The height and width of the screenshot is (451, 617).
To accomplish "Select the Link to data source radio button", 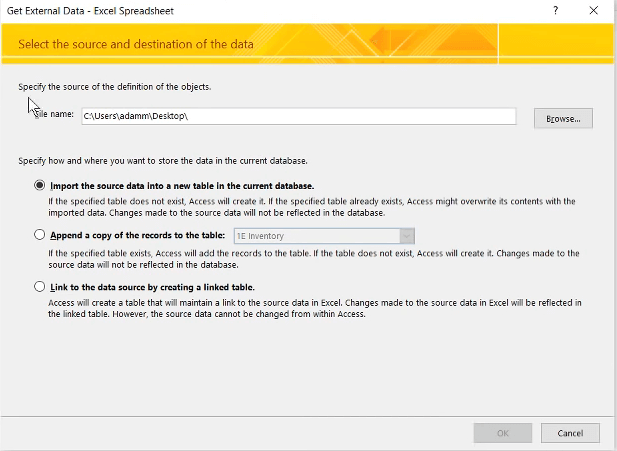I will [39, 286].
